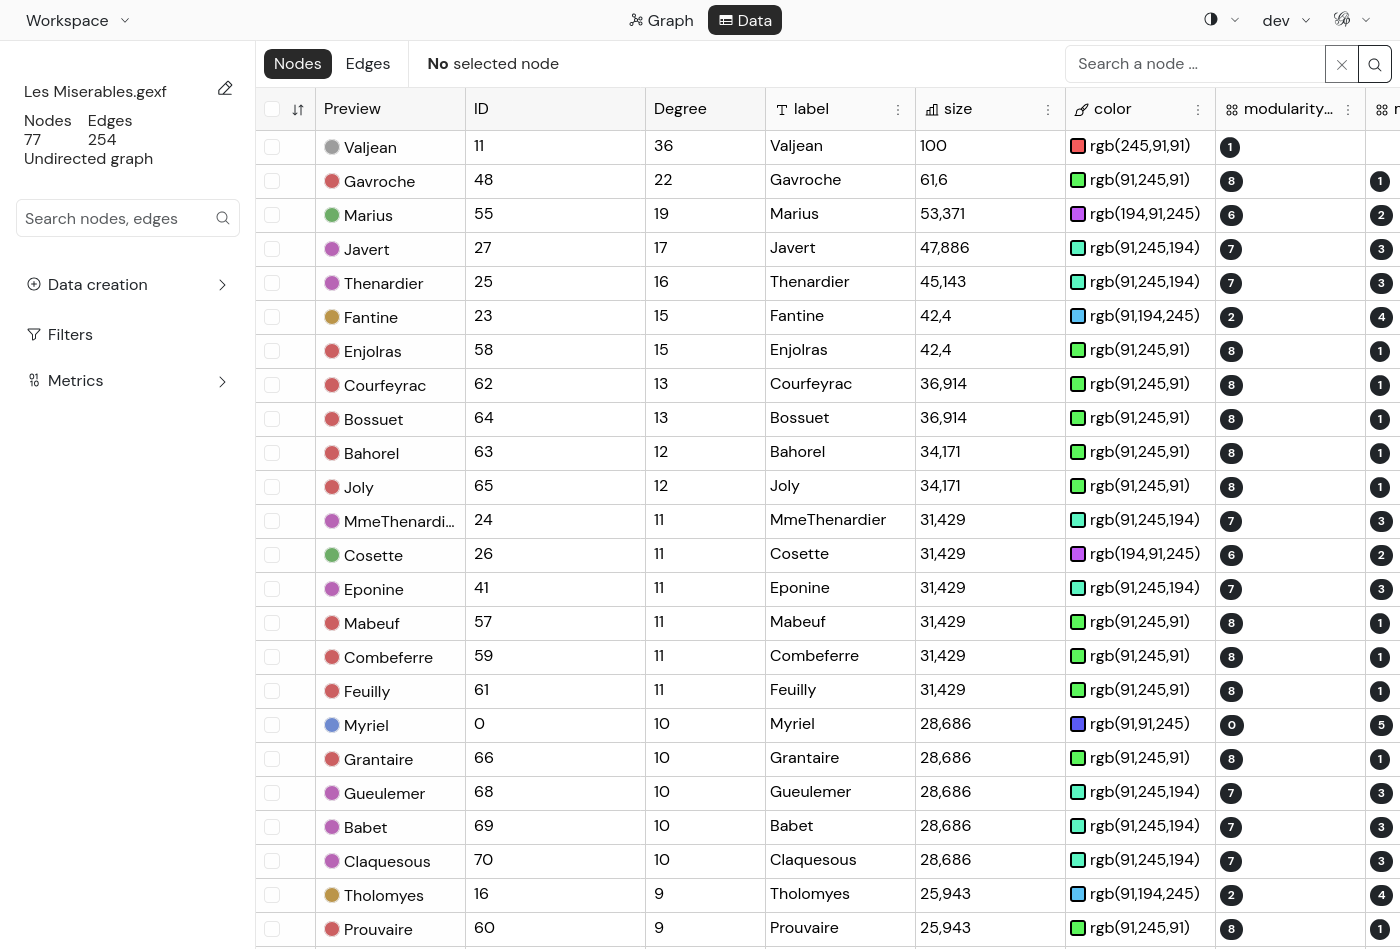Image resolution: width=1400 pixels, height=949 pixels.
Task: Toggle the contrast theme icon in the top bar
Action: 1211,20
